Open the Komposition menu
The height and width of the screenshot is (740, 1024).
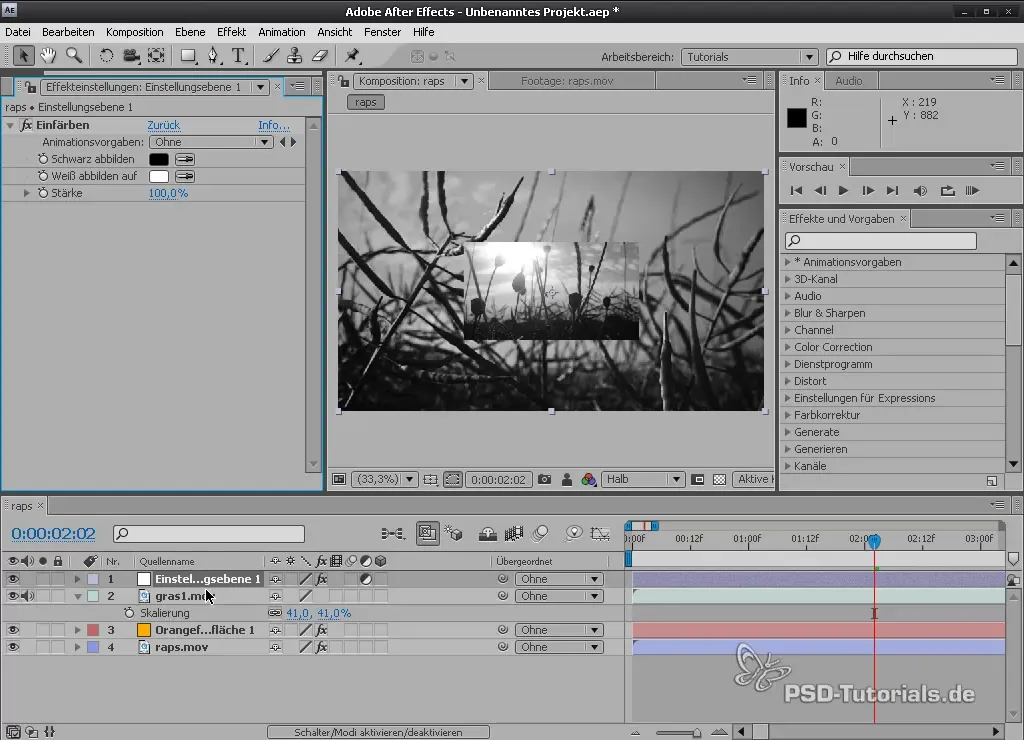[x=135, y=32]
